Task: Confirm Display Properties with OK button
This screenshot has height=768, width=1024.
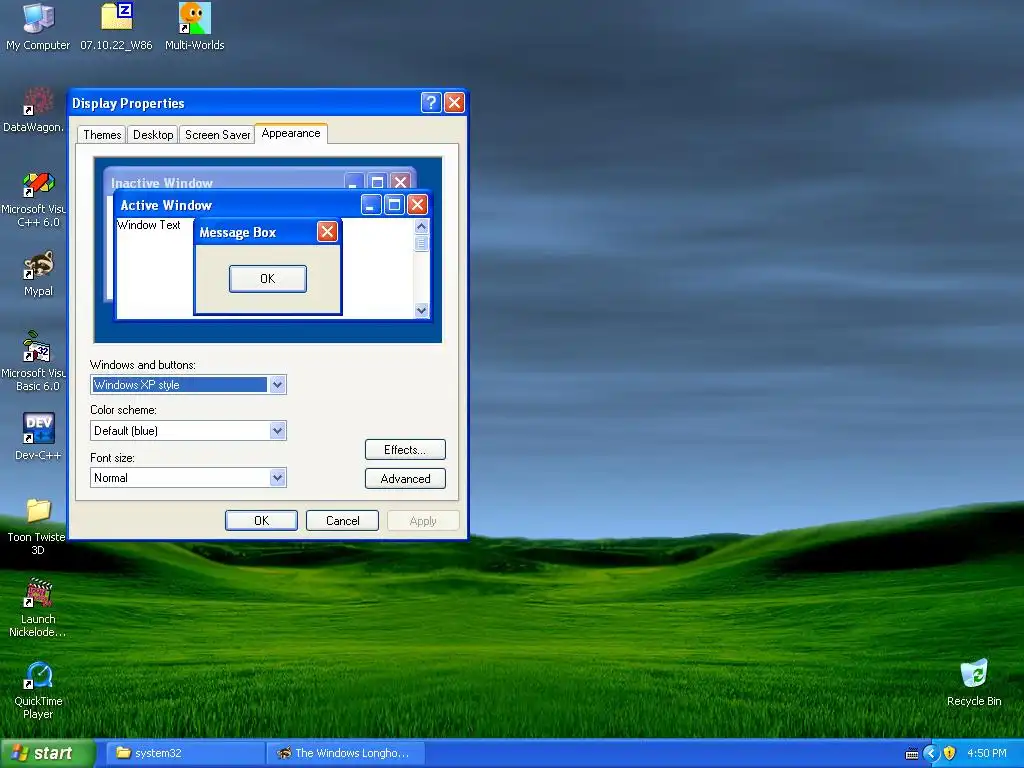Action: 261,520
